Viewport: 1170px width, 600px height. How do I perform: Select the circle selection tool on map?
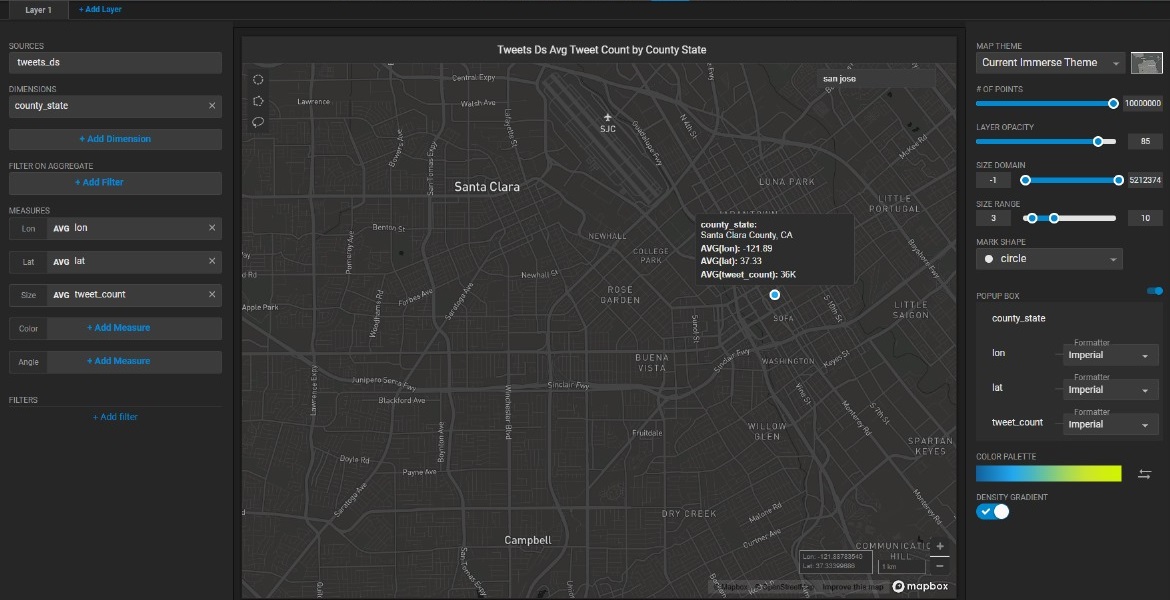tap(258, 79)
